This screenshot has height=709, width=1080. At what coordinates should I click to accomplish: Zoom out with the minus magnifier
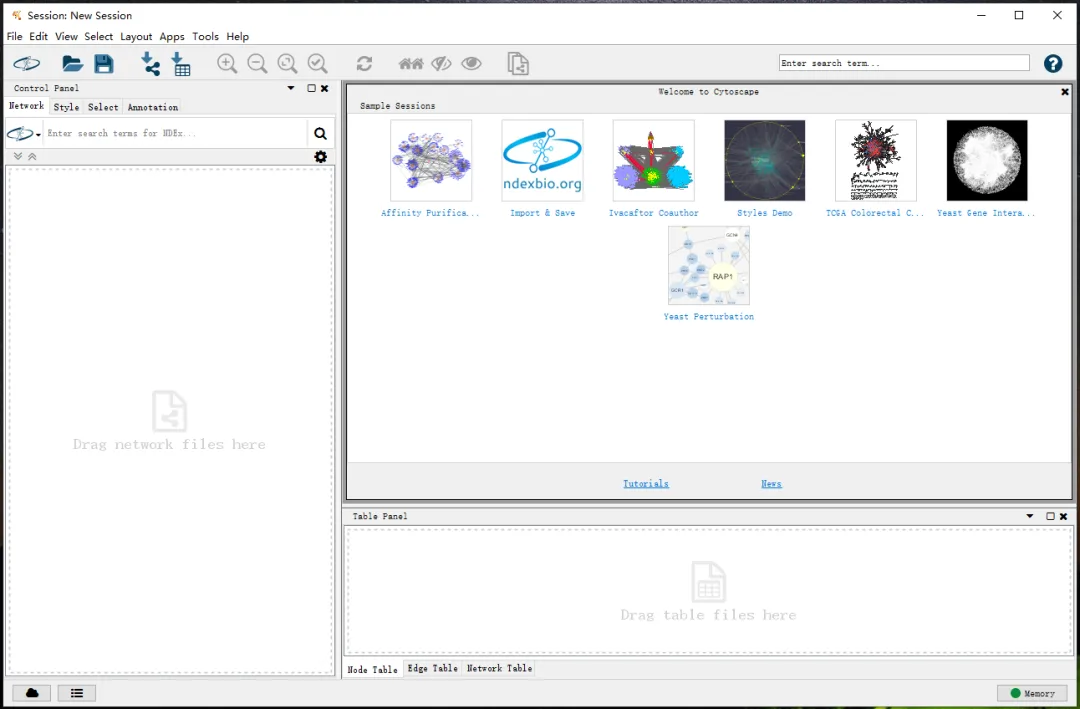(257, 63)
